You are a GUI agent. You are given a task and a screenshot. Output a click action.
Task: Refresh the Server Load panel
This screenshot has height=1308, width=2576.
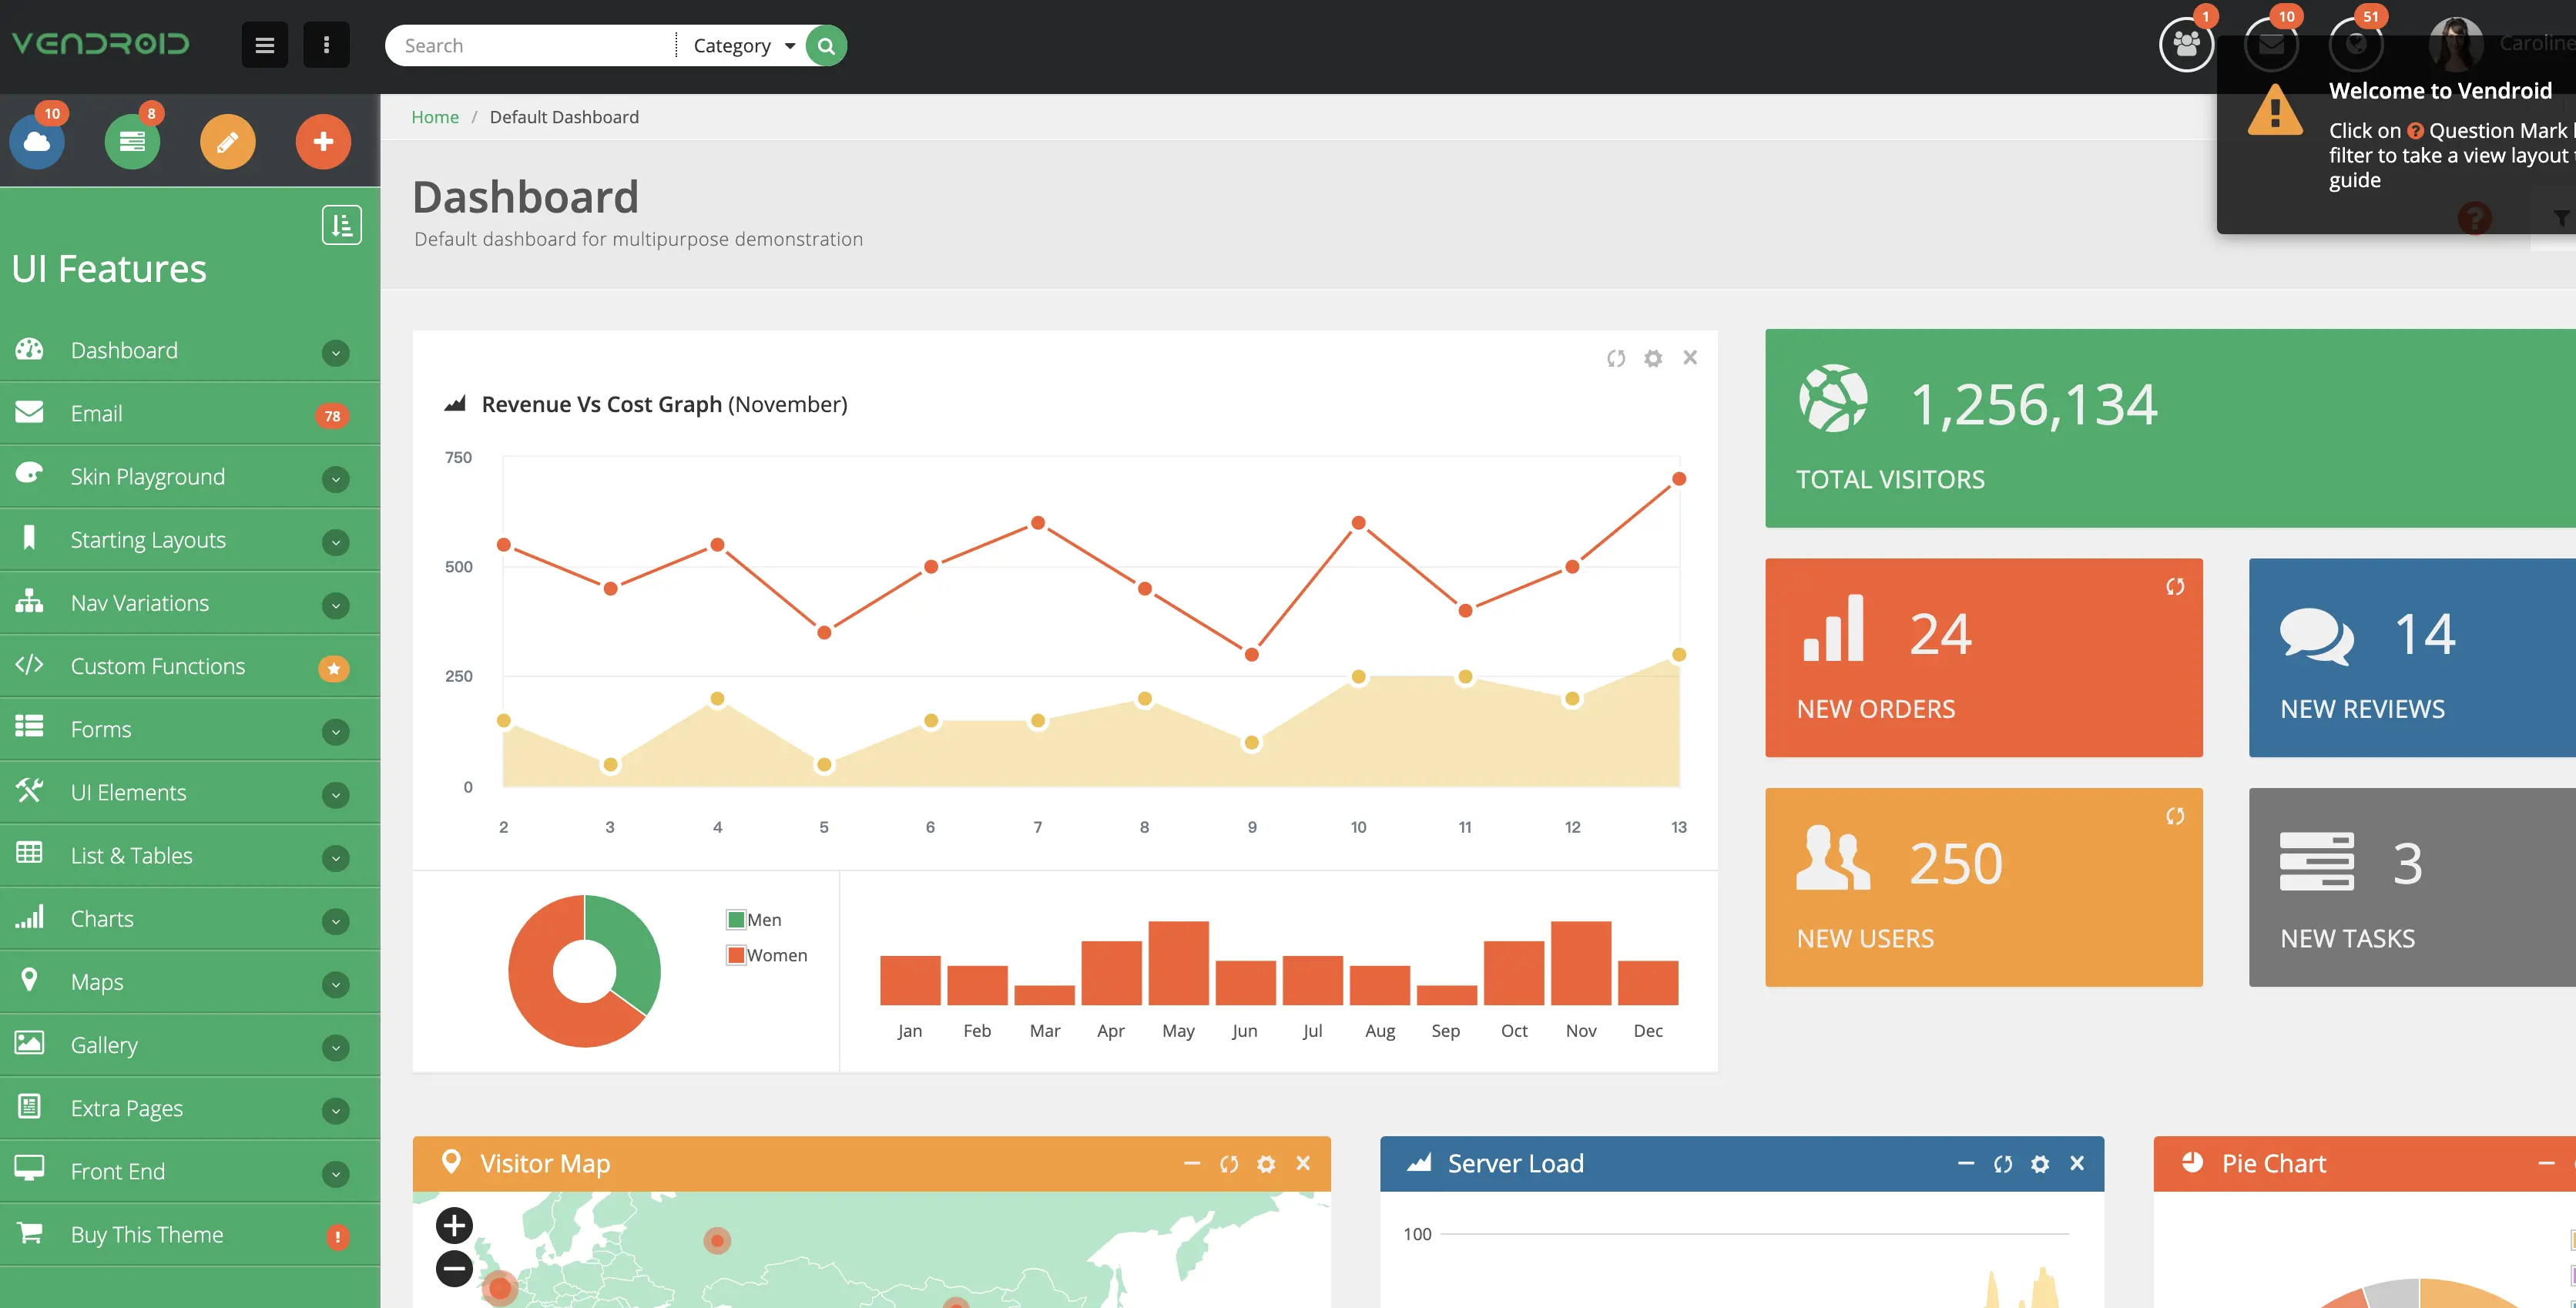coord(2003,1164)
